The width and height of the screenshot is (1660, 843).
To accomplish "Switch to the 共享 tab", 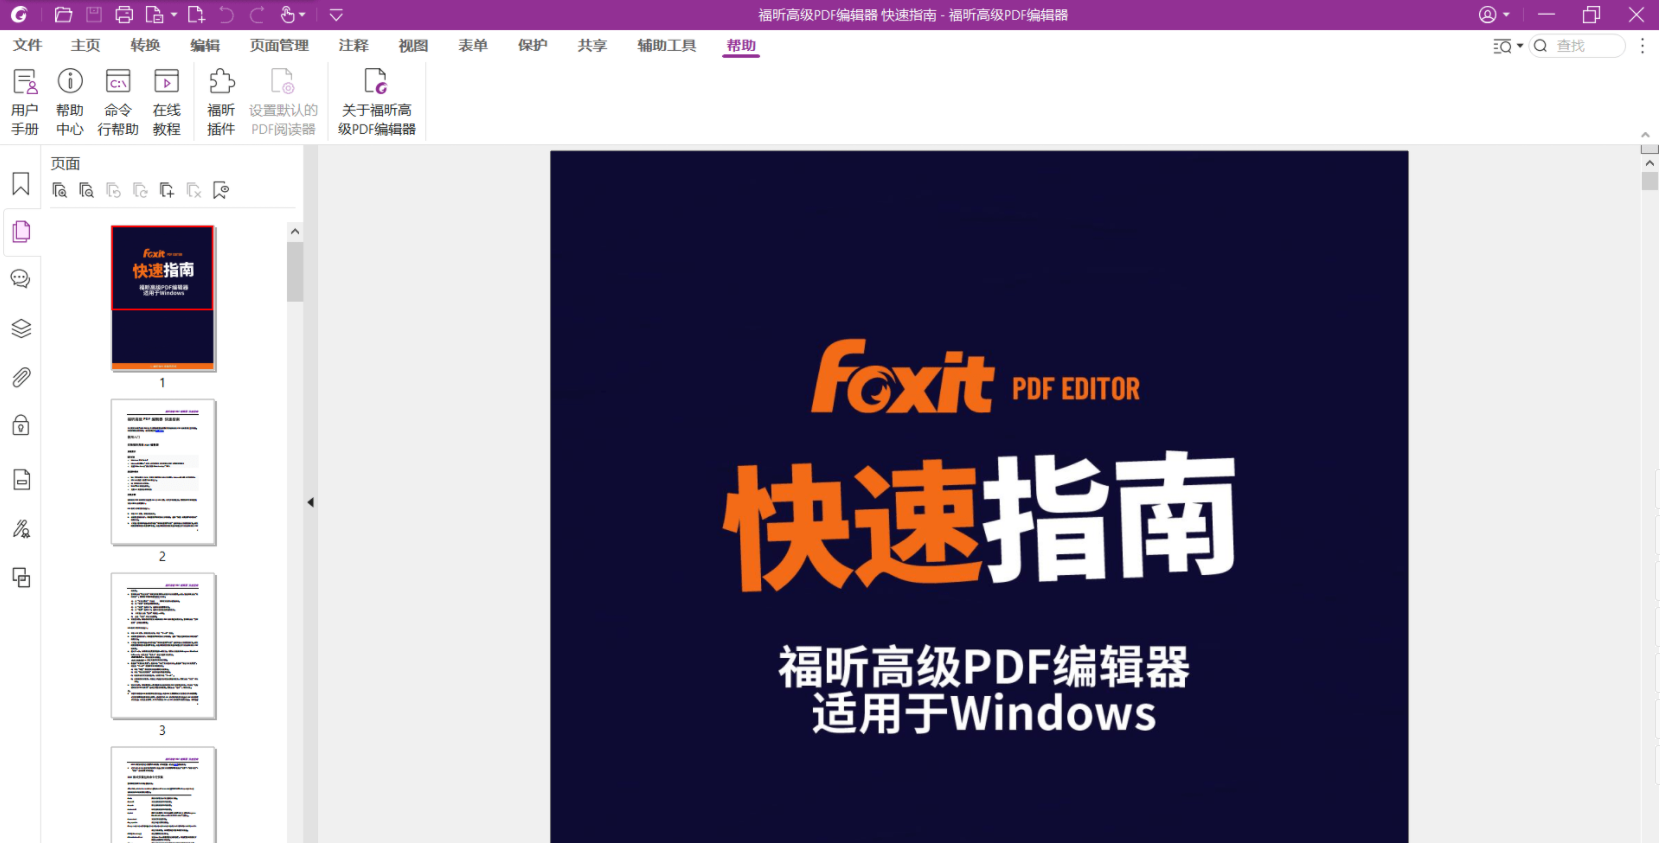I will pos(592,45).
